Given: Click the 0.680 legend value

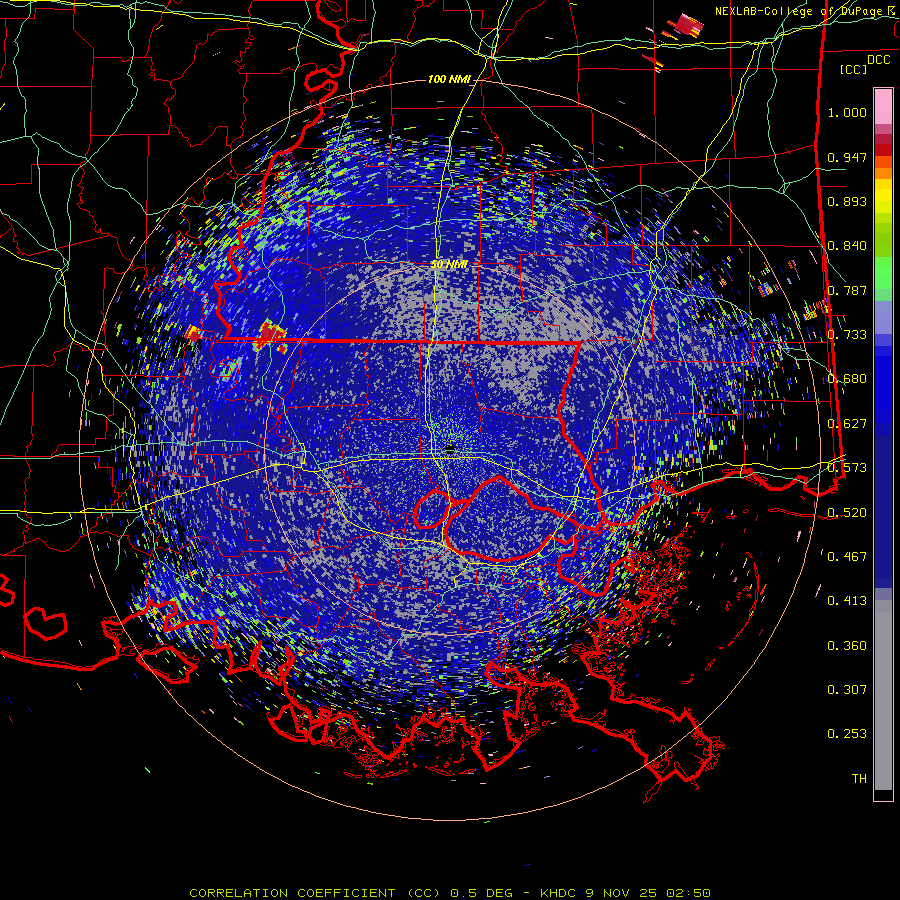Looking at the screenshot, I should (x=847, y=379).
